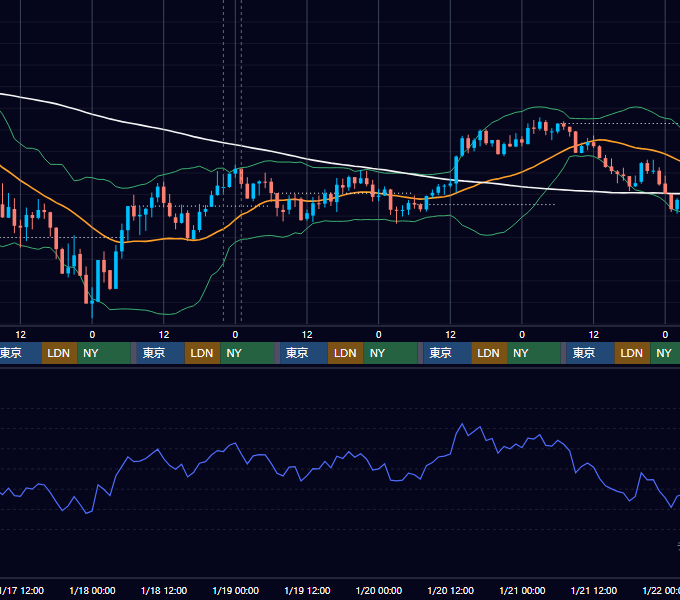Click the 1/18 00:00 date label

(x=92, y=590)
